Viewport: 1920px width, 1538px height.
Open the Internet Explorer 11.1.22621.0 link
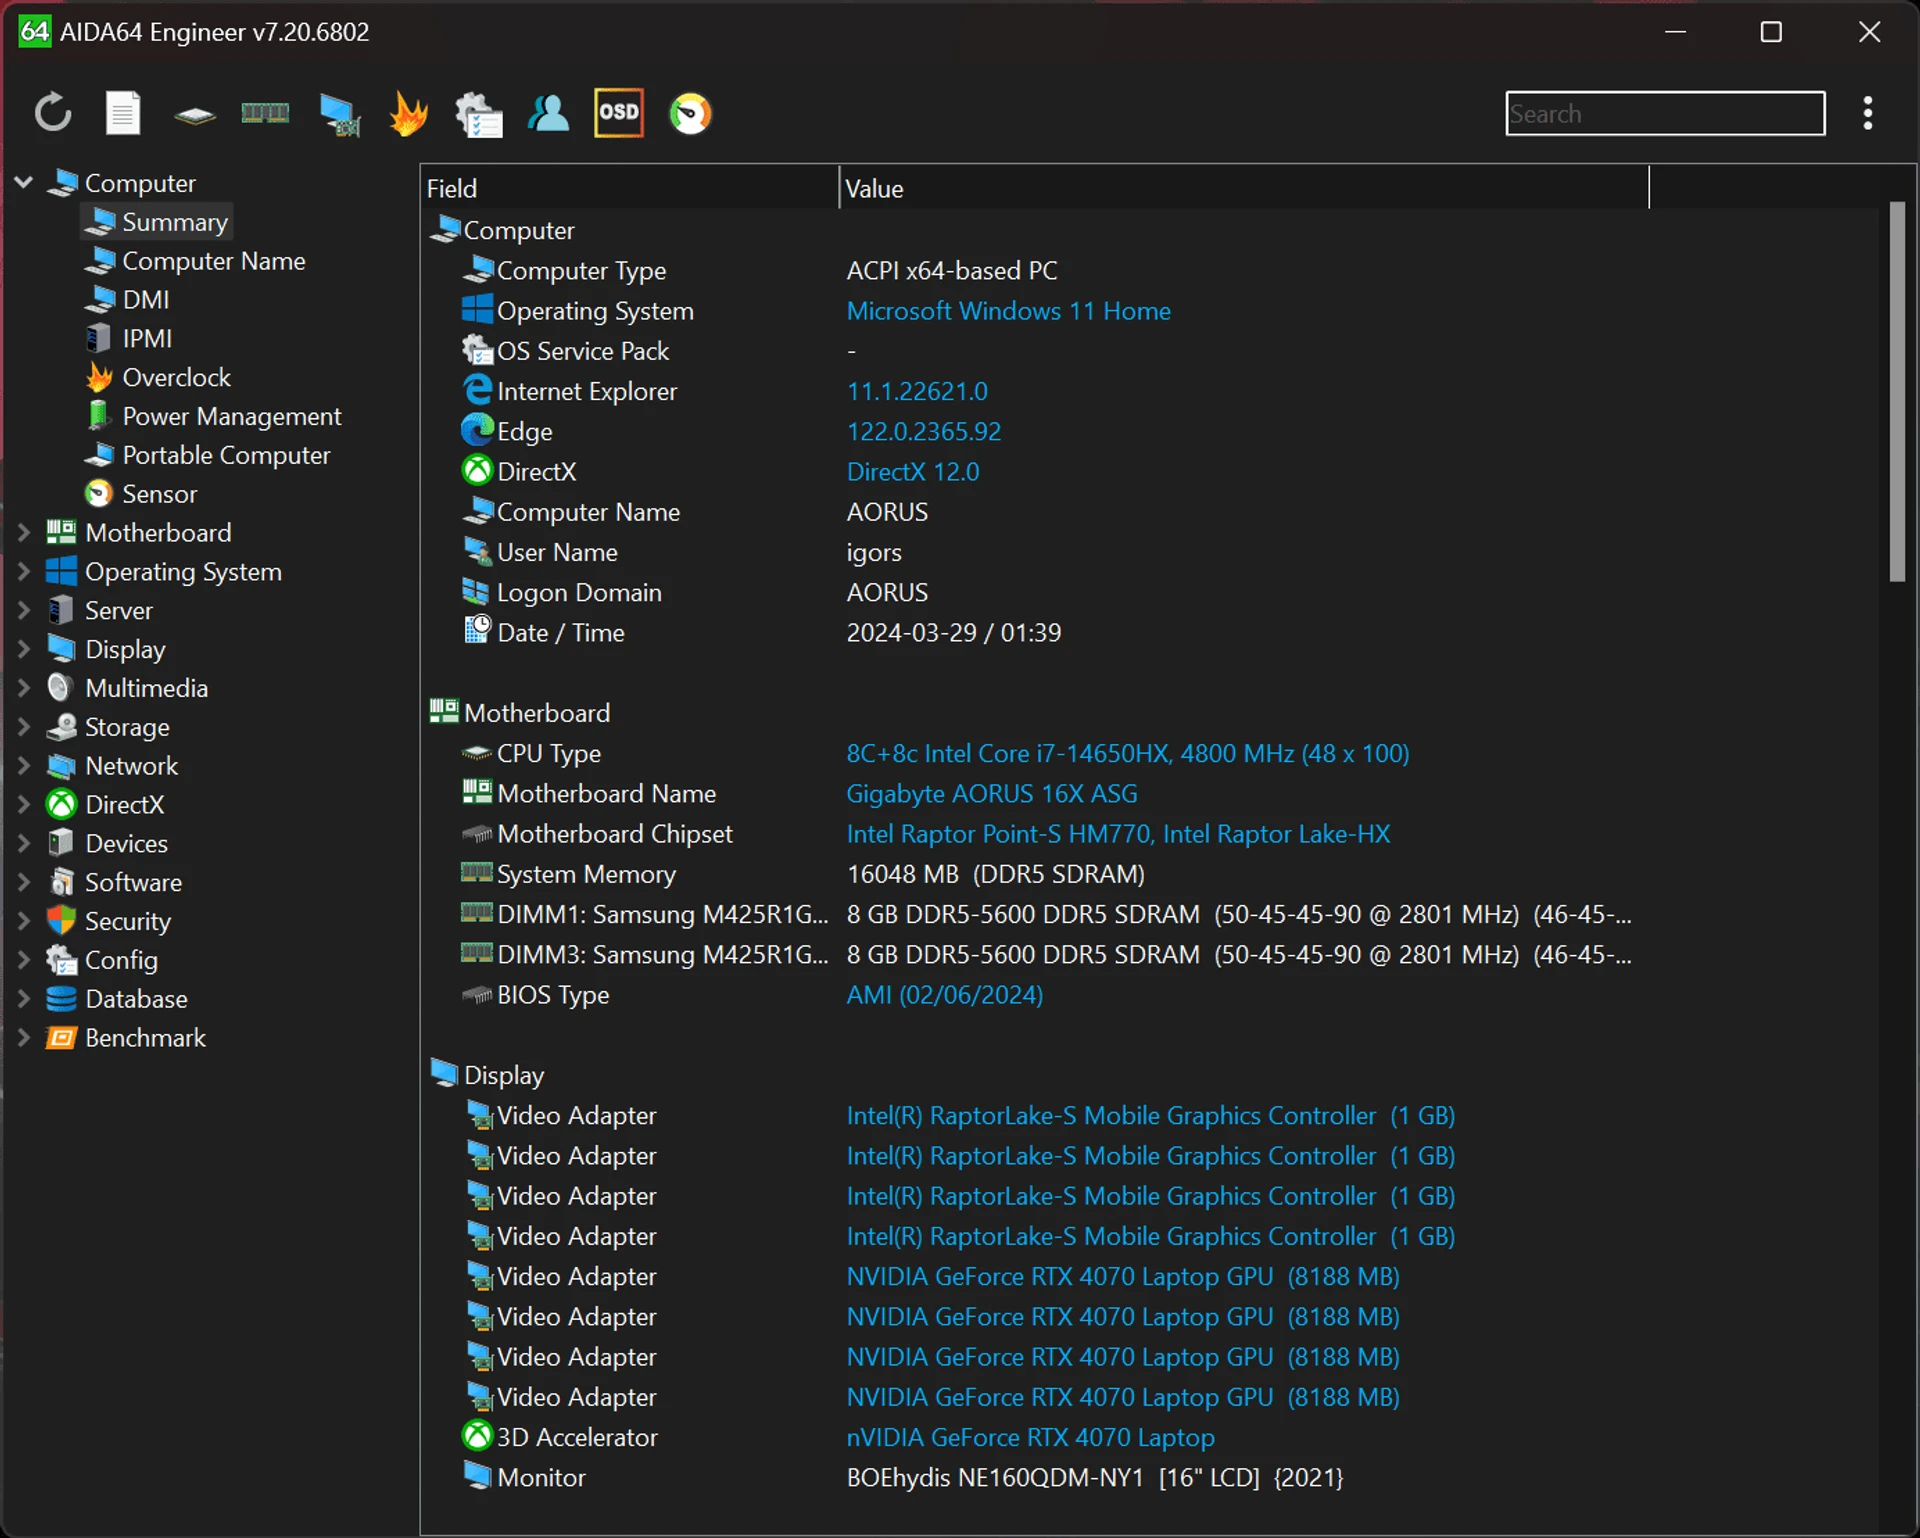(917, 391)
